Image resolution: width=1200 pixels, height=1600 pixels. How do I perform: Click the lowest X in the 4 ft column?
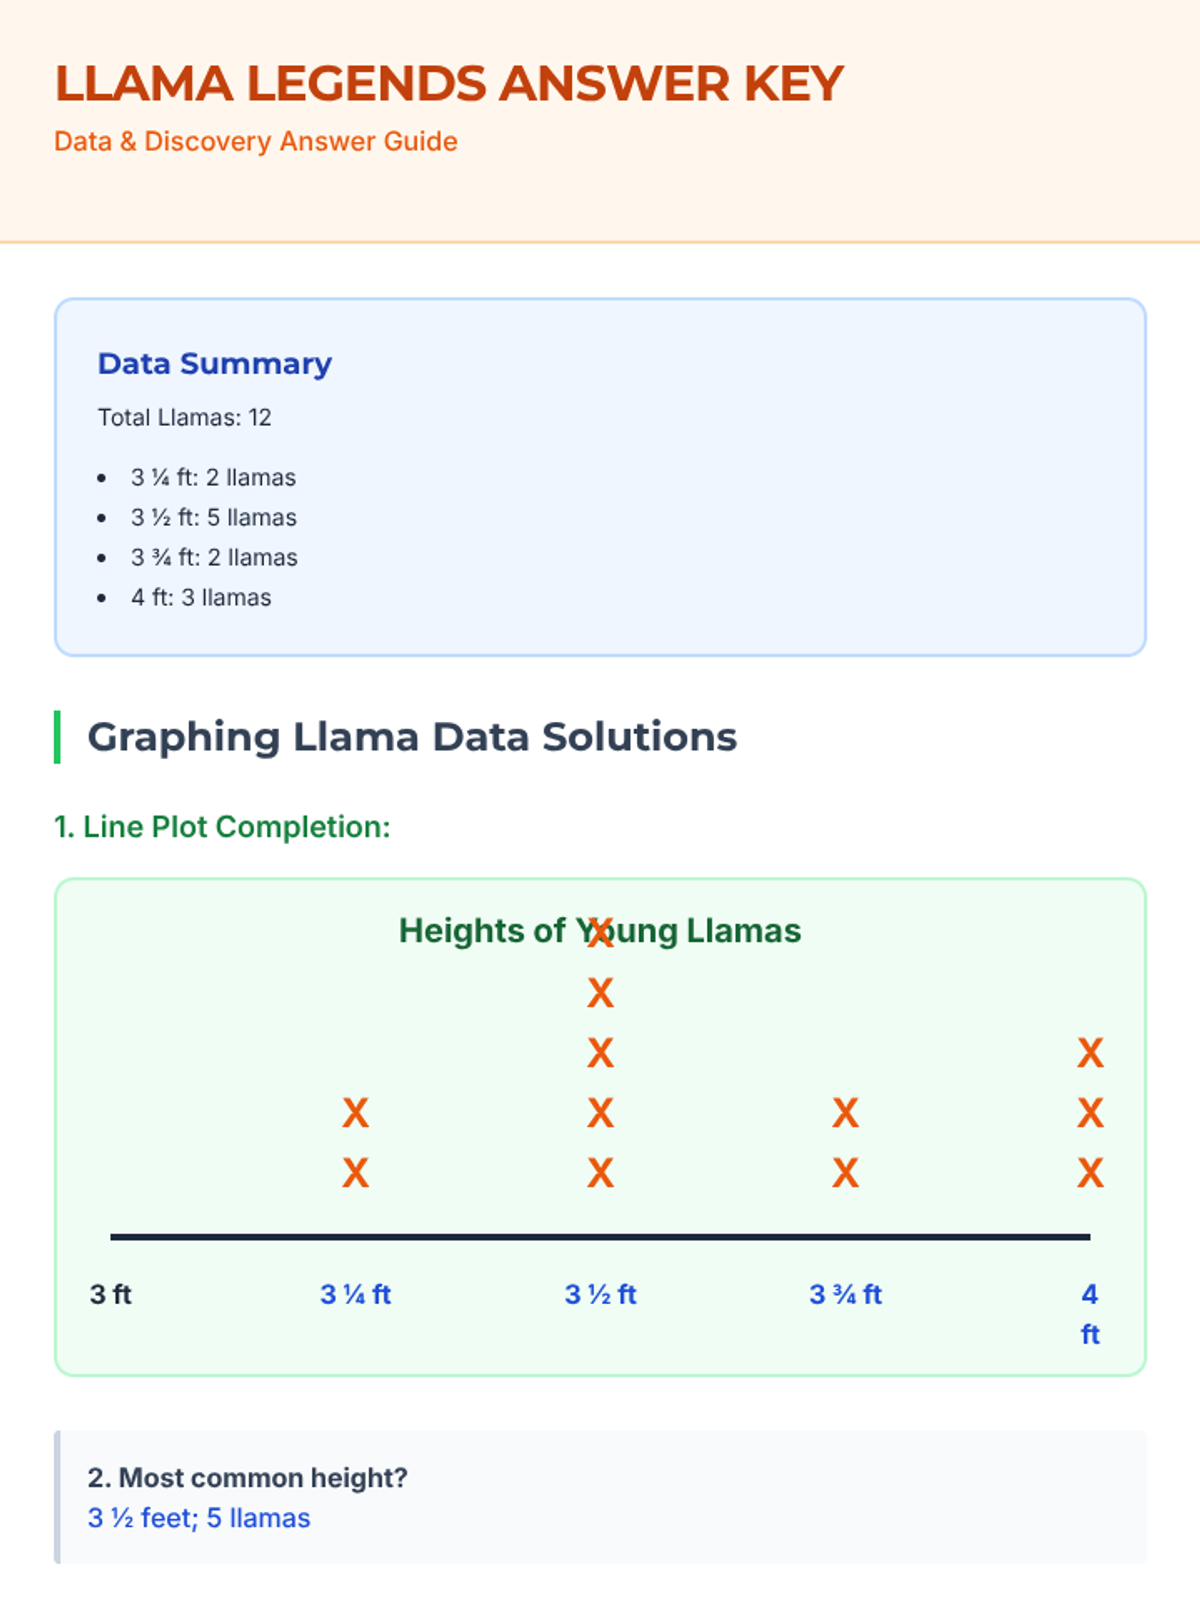(1090, 1173)
